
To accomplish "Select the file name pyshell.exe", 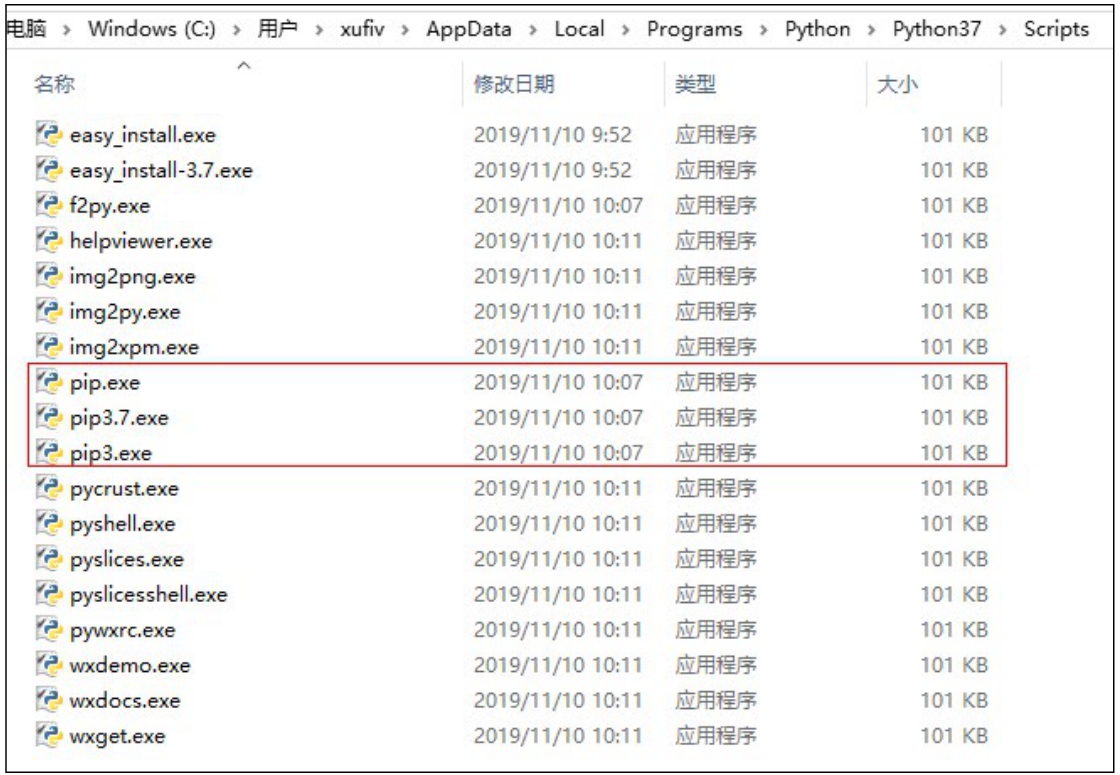I will (123, 524).
